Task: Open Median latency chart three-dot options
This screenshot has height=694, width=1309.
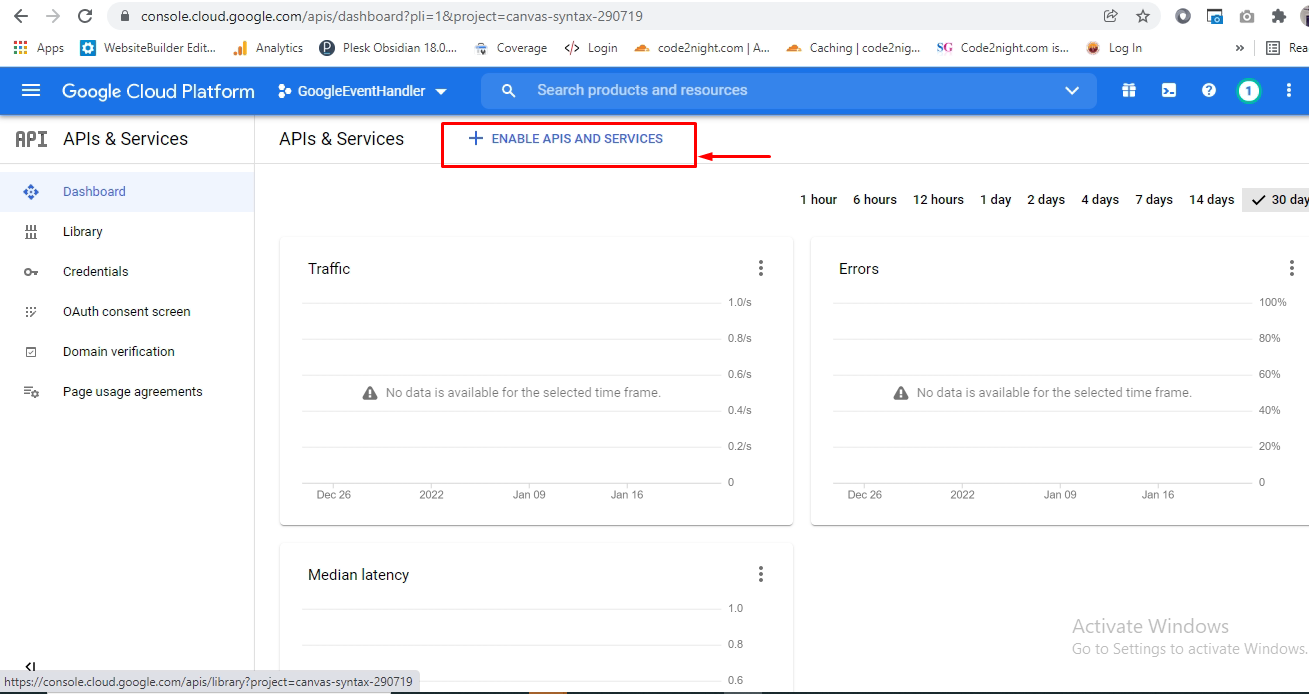Action: click(x=761, y=574)
